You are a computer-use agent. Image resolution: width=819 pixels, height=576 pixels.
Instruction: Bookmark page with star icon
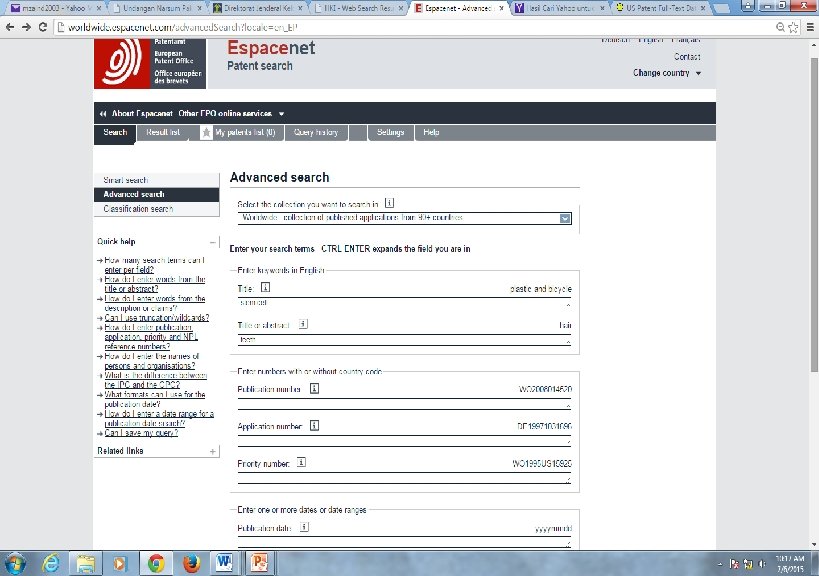pos(793,27)
